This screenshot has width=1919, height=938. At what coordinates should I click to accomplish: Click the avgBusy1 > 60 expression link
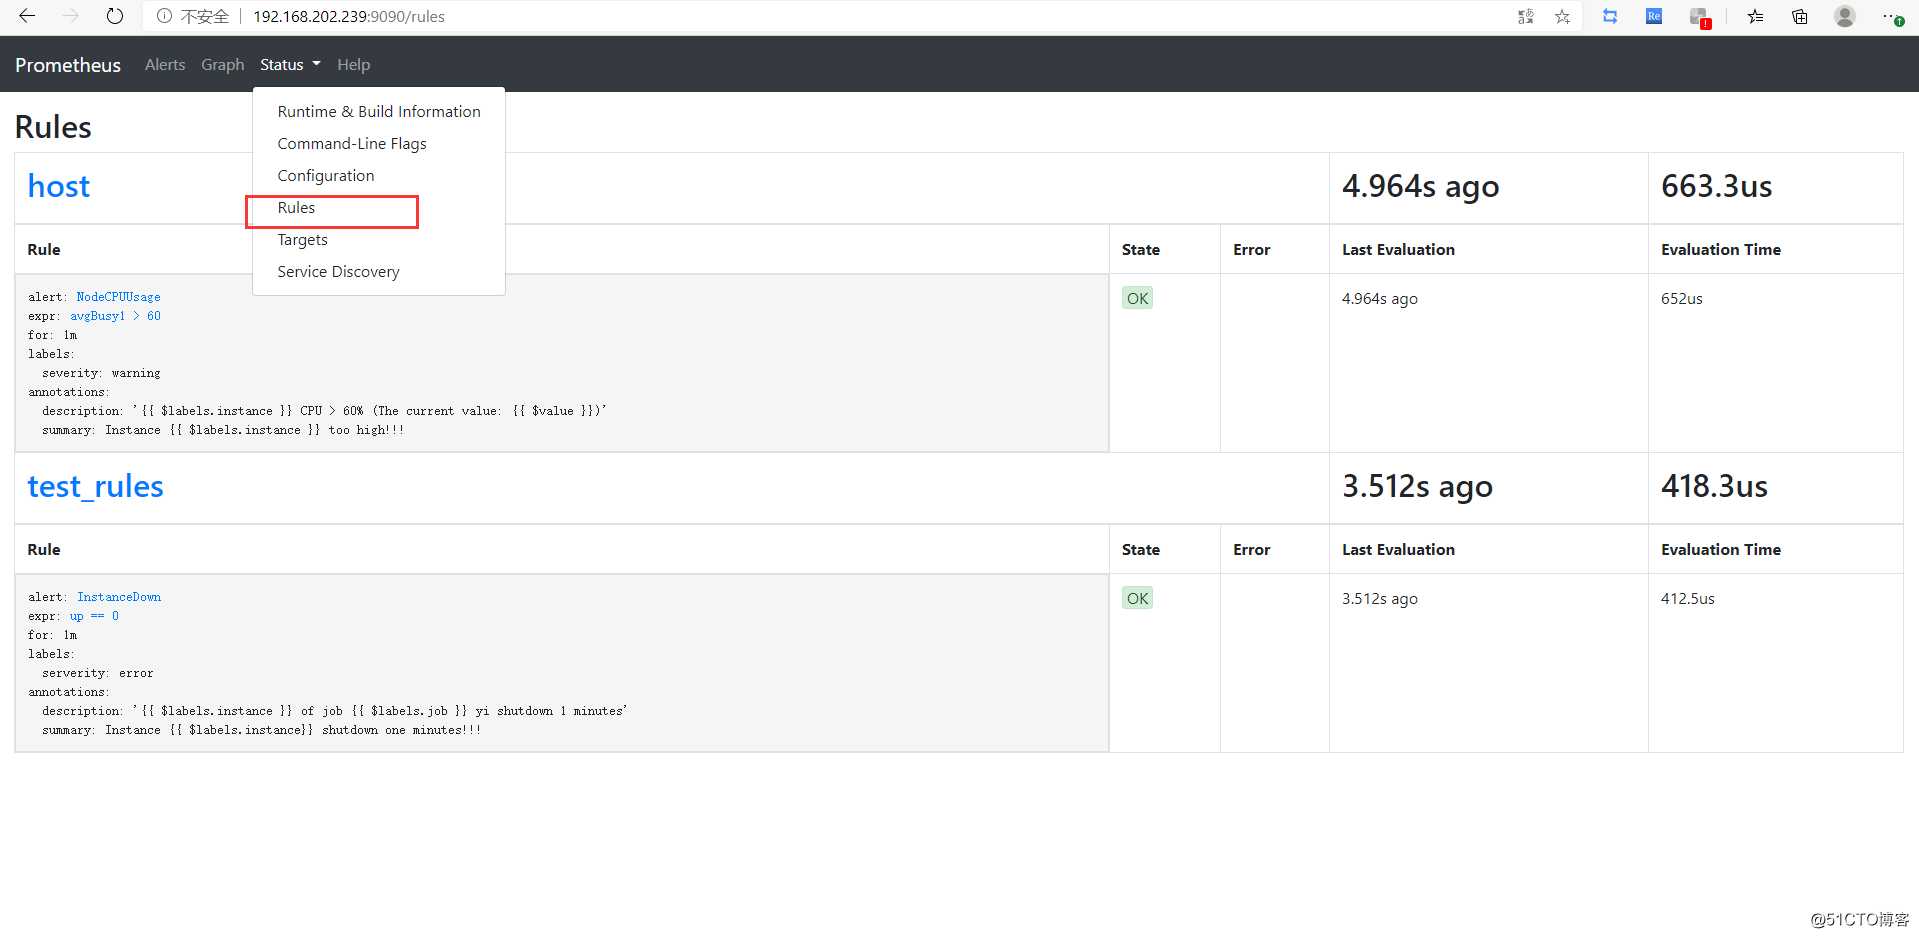point(115,316)
